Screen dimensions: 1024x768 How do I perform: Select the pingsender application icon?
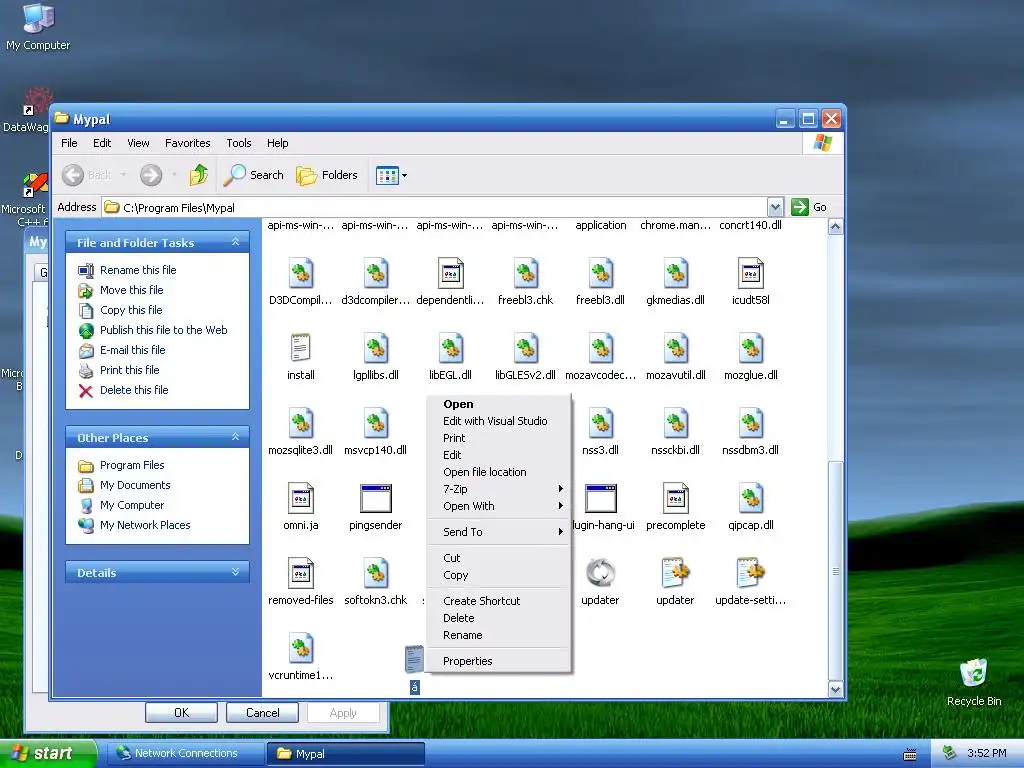click(x=376, y=498)
